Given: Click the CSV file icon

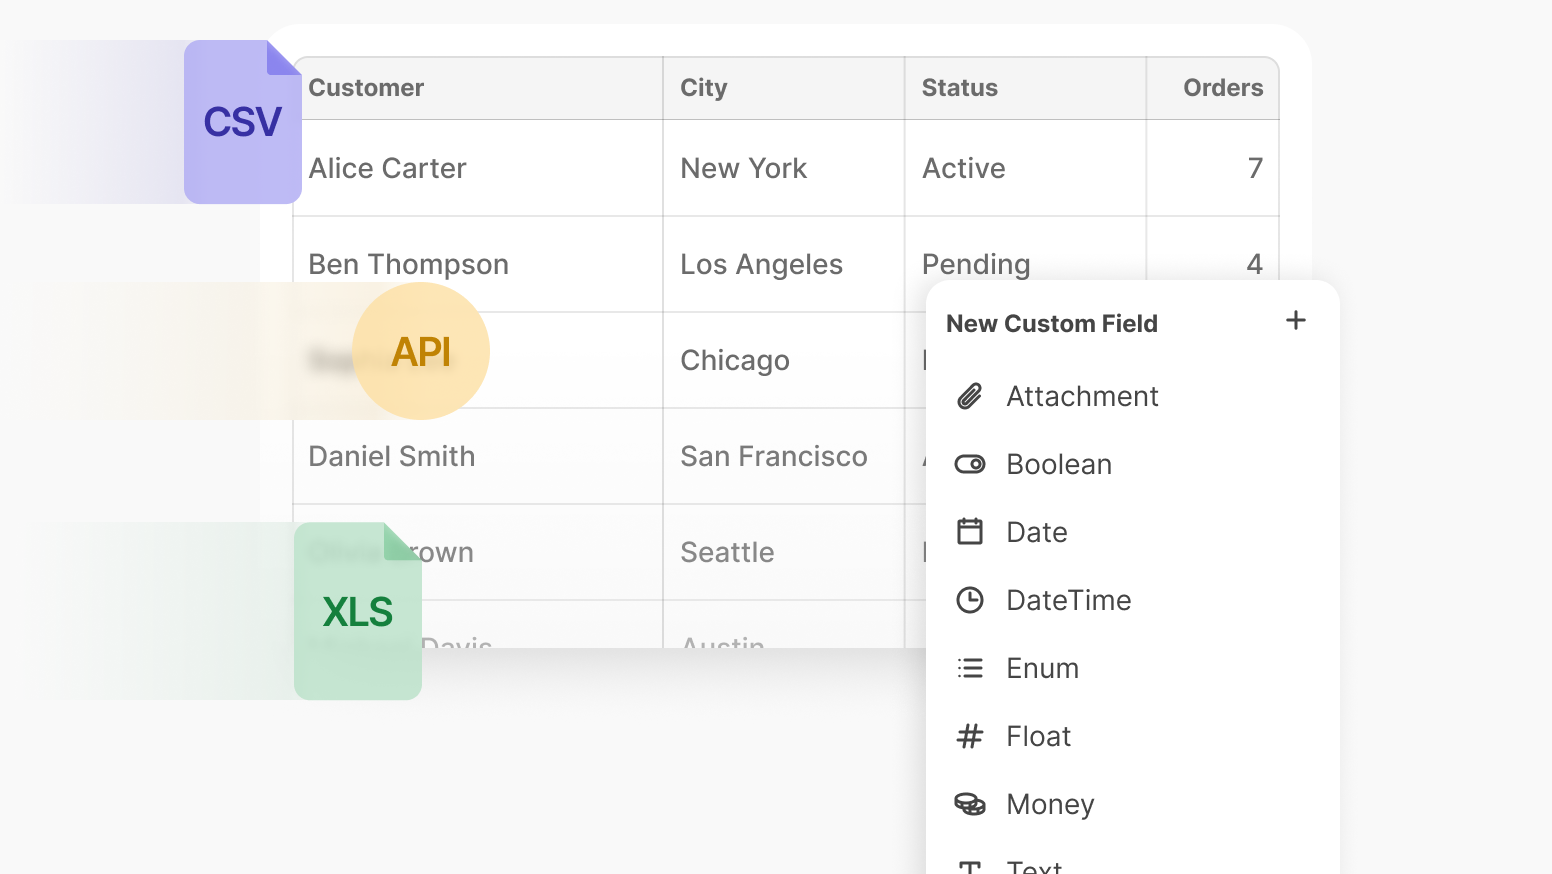Looking at the screenshot, I should 242,122.
